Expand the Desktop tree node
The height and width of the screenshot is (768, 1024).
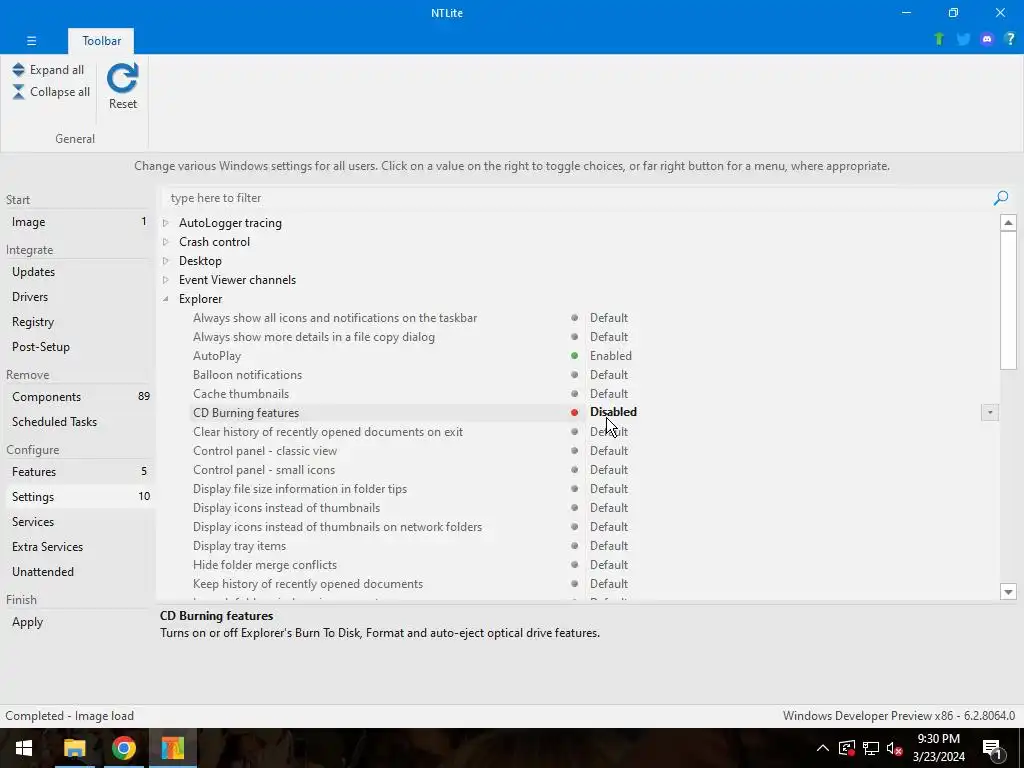tap(166, 261)
